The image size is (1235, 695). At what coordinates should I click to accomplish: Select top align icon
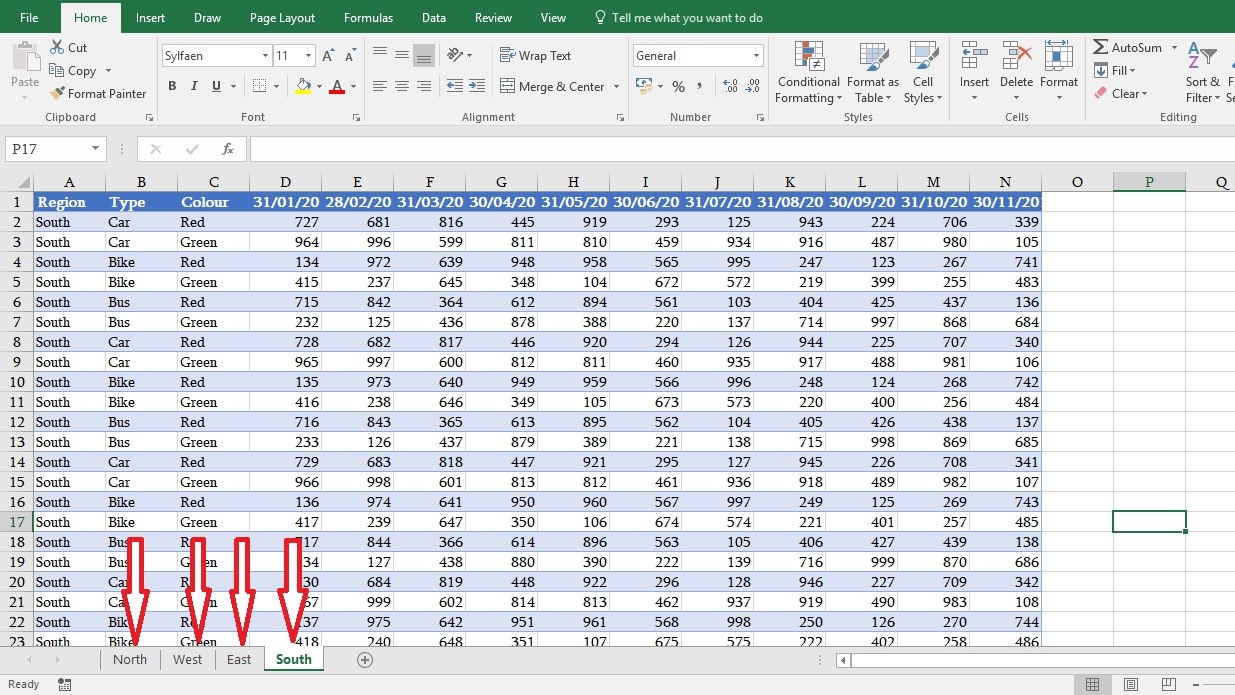coord(380,55)
